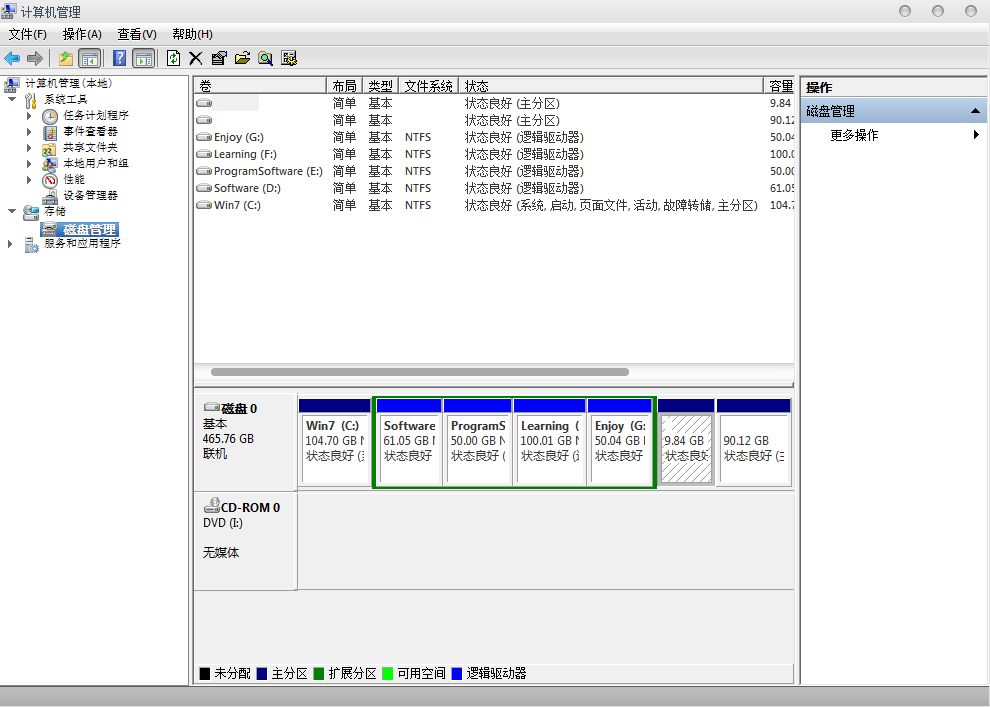The height and width of the screenshot is (707, 990).
Task: Expand the 服务和应用程序 tree node
Action: coord(8,243)
